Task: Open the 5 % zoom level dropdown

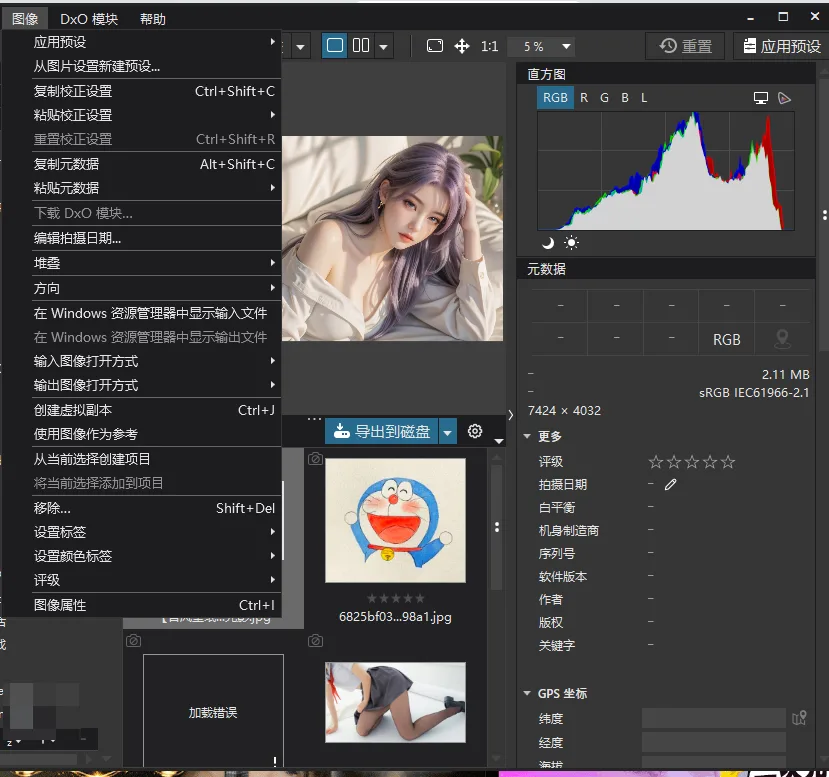Action: (566, 47)
